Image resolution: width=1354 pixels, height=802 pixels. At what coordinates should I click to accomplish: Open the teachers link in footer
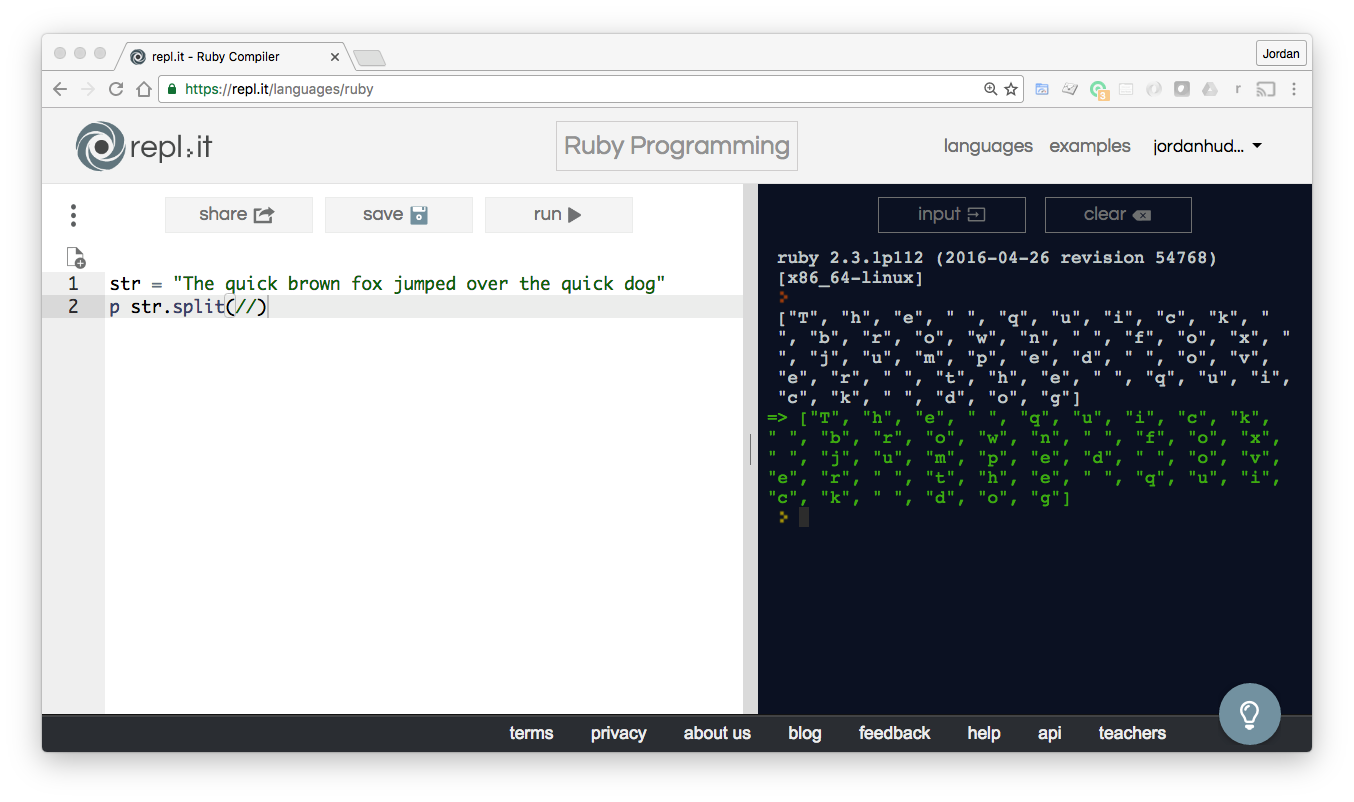coord(1132,733)
